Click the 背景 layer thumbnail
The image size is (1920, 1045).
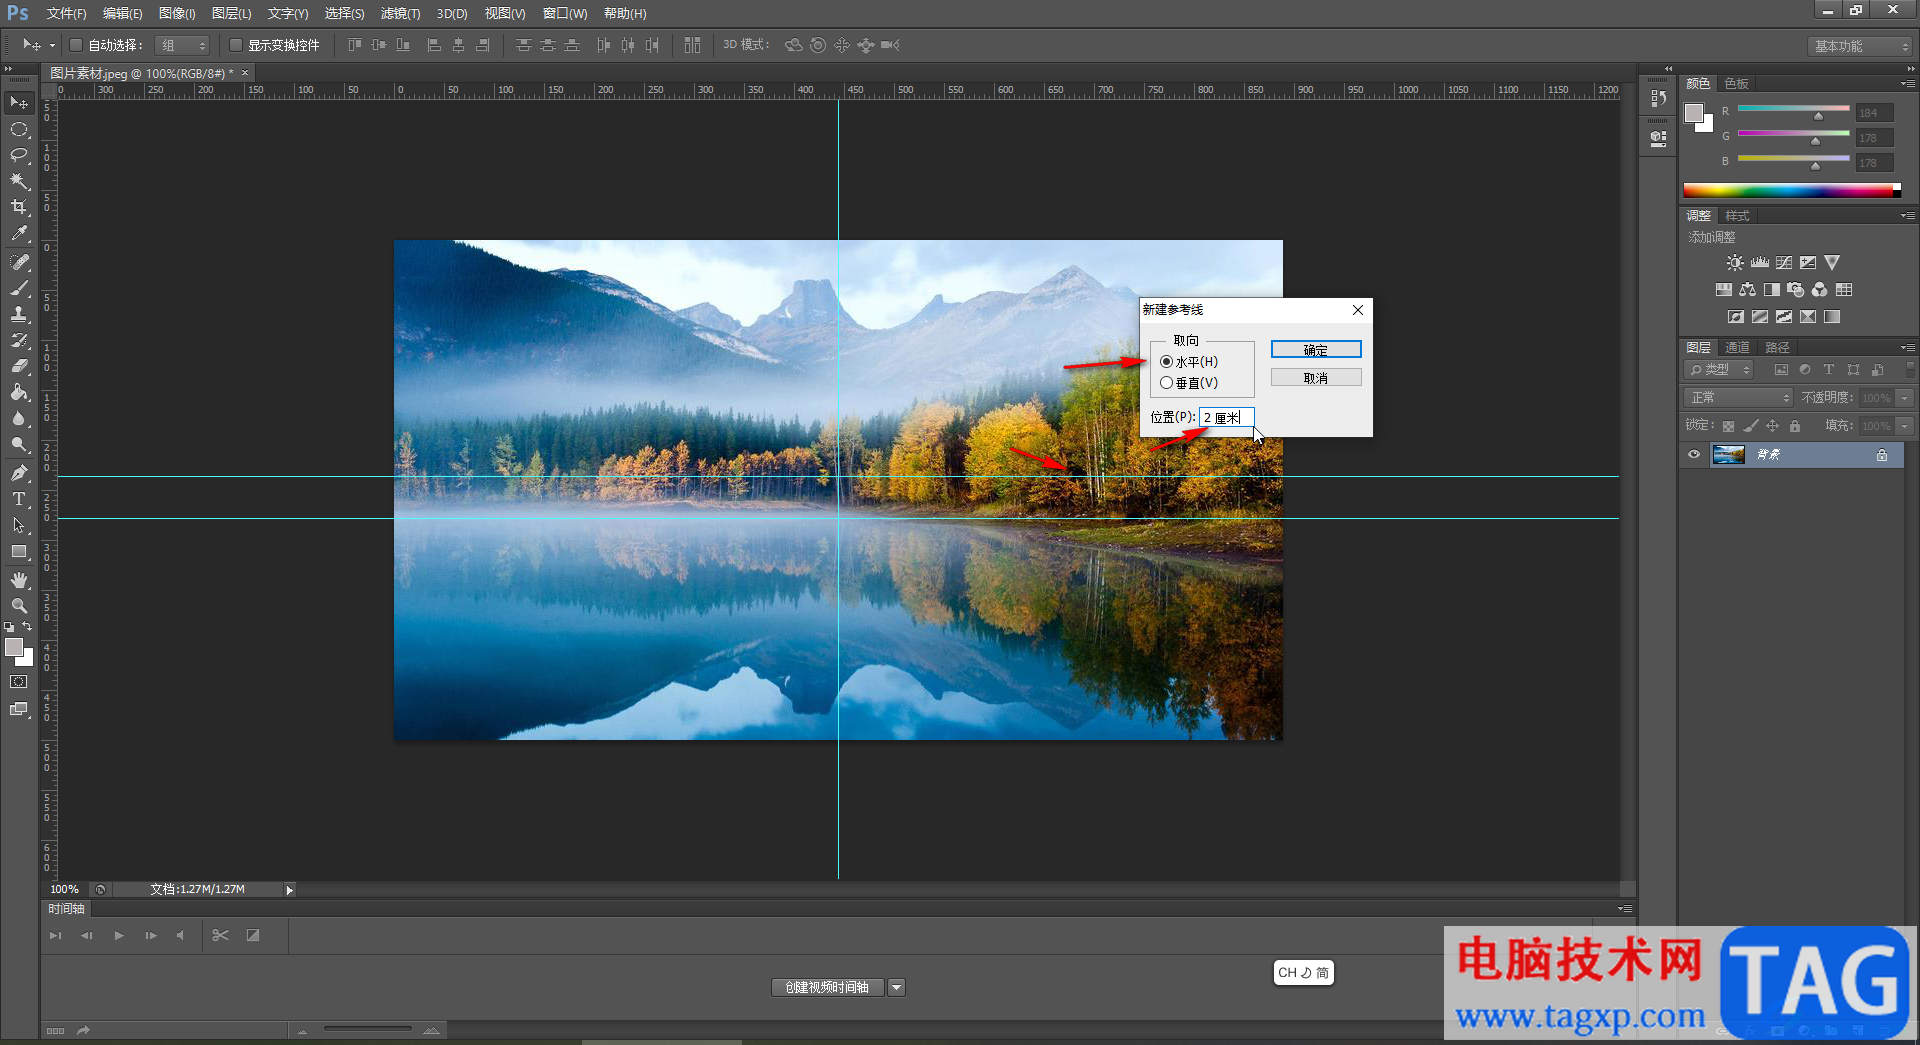tap(1728, 455)
